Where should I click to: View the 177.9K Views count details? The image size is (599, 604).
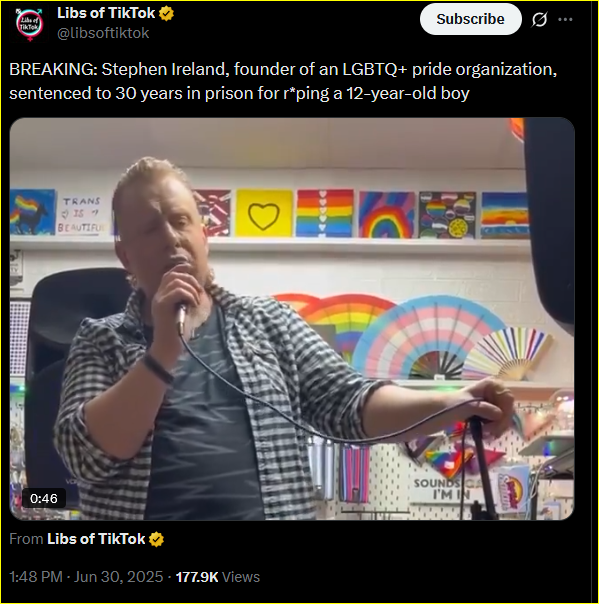click(218, 577)
